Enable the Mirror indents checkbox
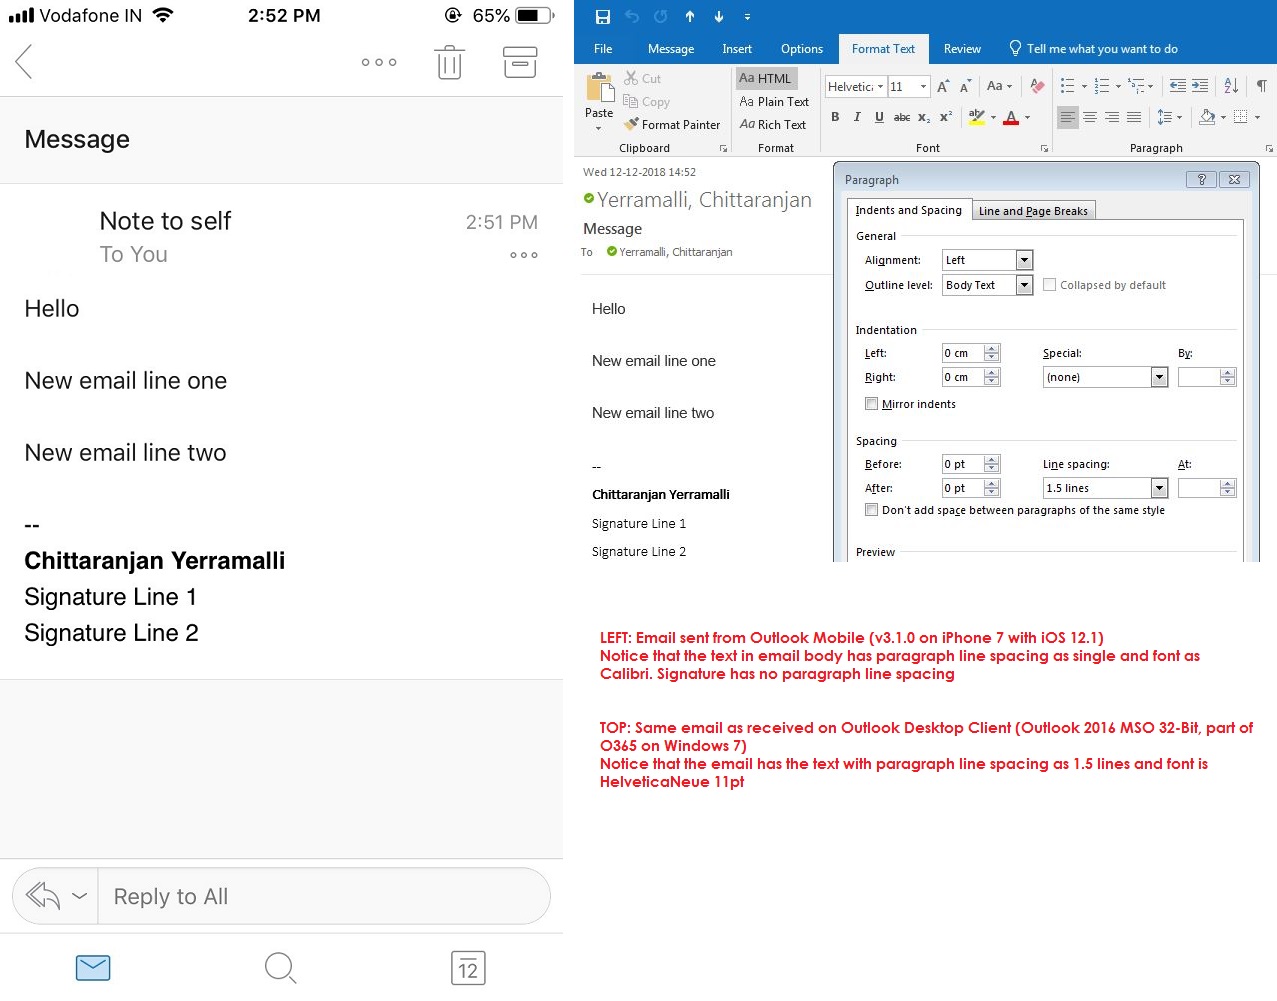Viewport: 1277px width, 1001px height. click(872, 404)
